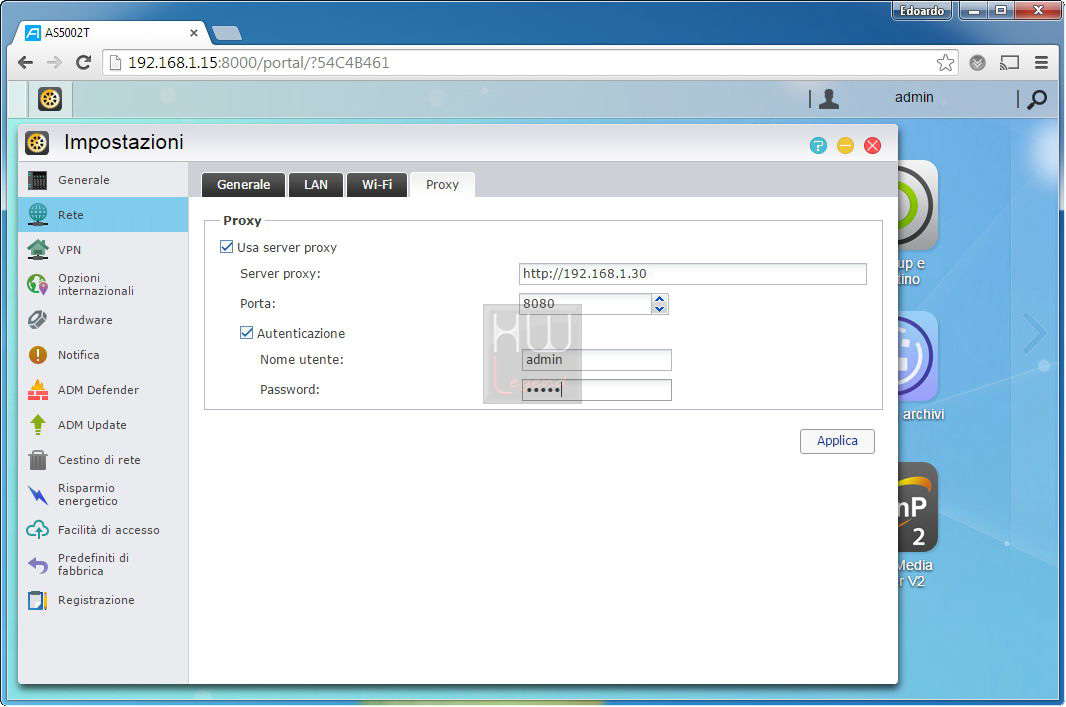Click the help icon in Impostazioni window
This screenshot has height=707, width=1066.
tap(818, 145)
